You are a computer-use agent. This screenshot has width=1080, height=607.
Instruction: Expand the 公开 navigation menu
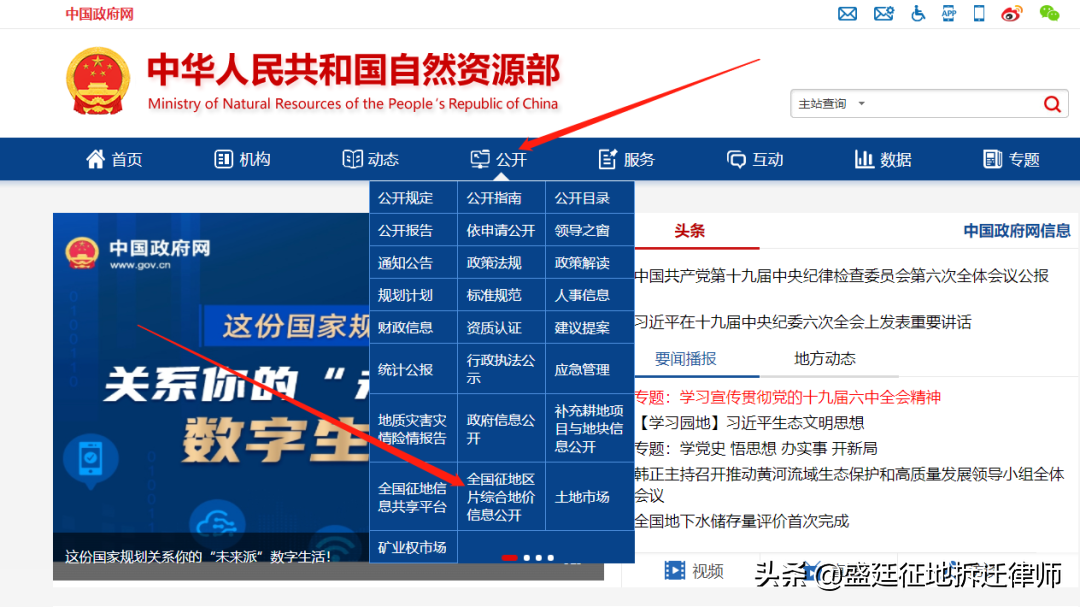(x=500, y=158)
